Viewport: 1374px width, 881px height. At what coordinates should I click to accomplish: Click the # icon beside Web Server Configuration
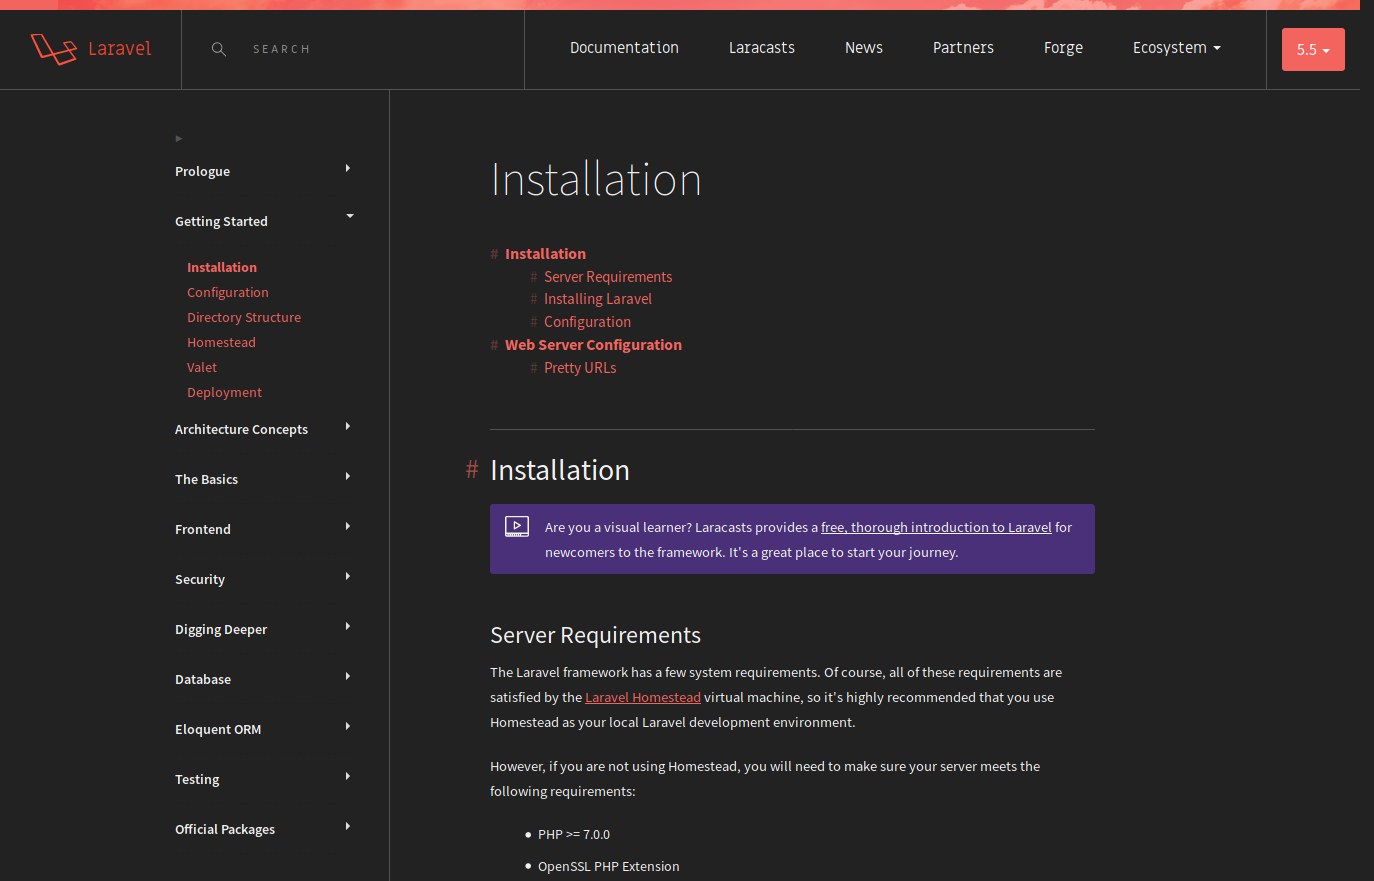(494, 344)
